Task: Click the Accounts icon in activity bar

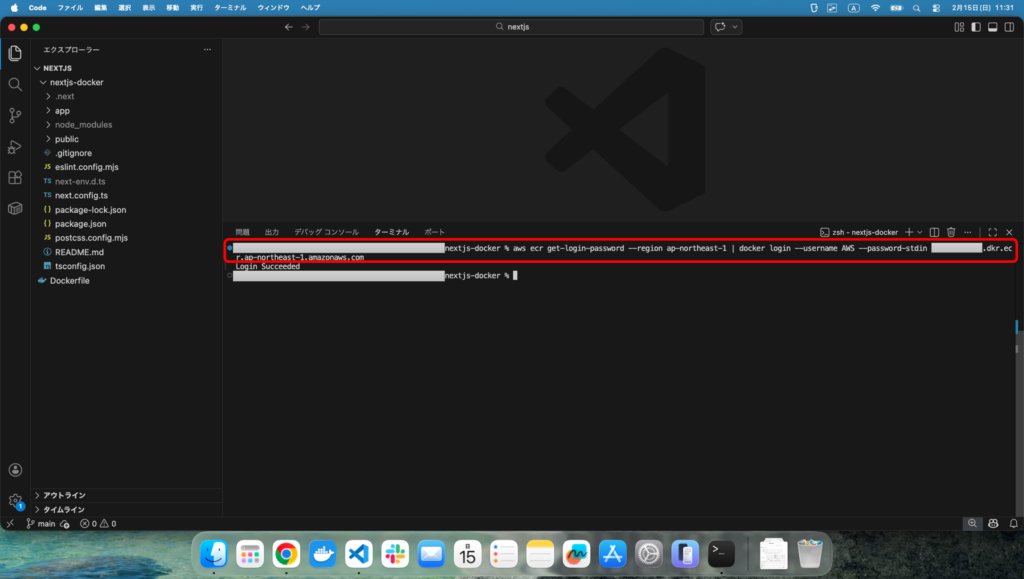Action: click(15, 469)
